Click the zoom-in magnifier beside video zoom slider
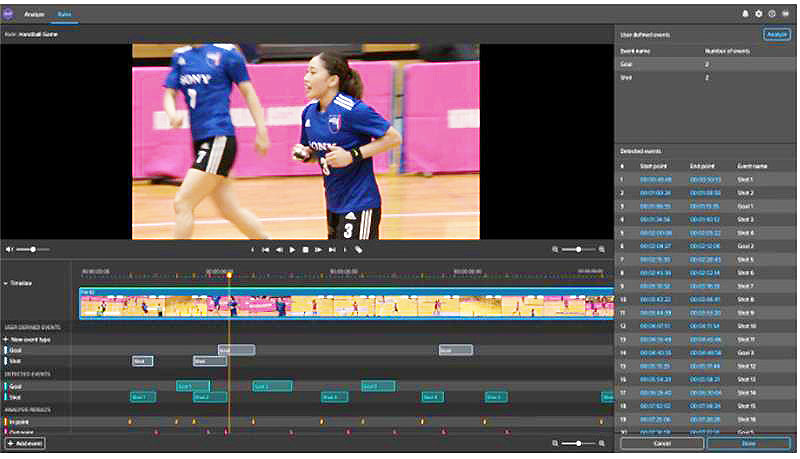This screenshot has height=459, width=800. 602,249
